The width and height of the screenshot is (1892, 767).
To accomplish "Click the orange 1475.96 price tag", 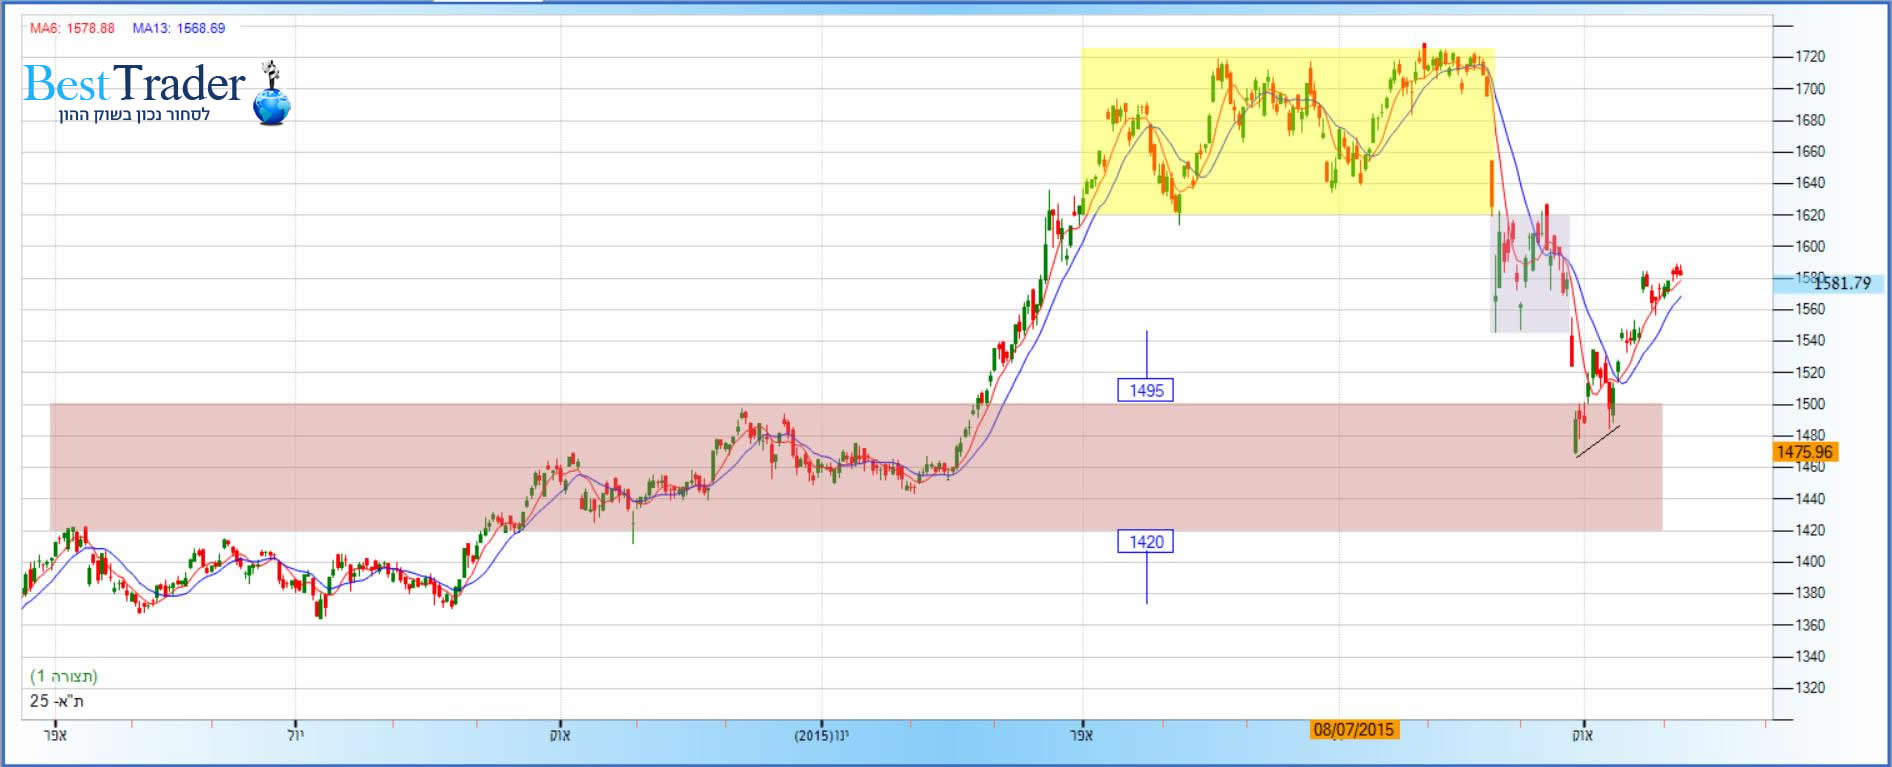I will [x=1804, y=452].
